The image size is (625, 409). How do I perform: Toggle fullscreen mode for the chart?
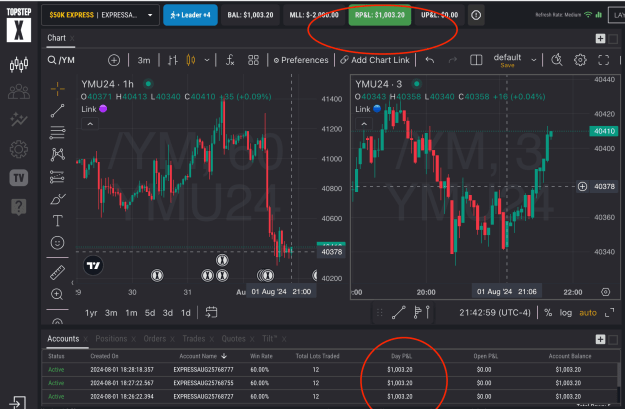tap(603, 60)
